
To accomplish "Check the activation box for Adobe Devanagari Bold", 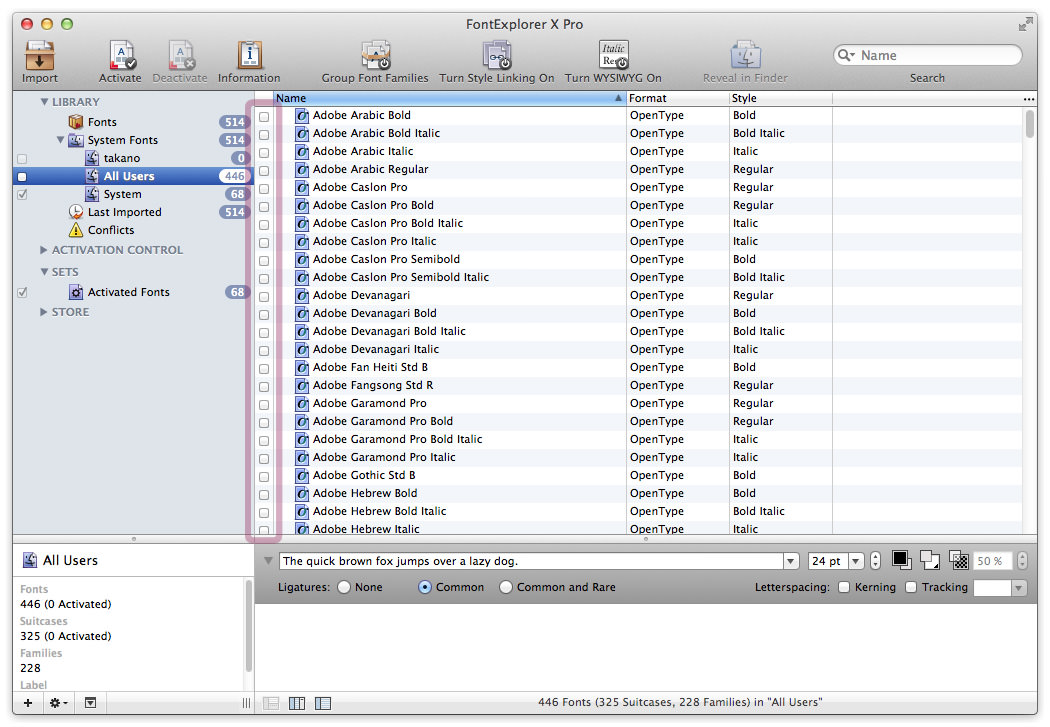I will 264,315.
